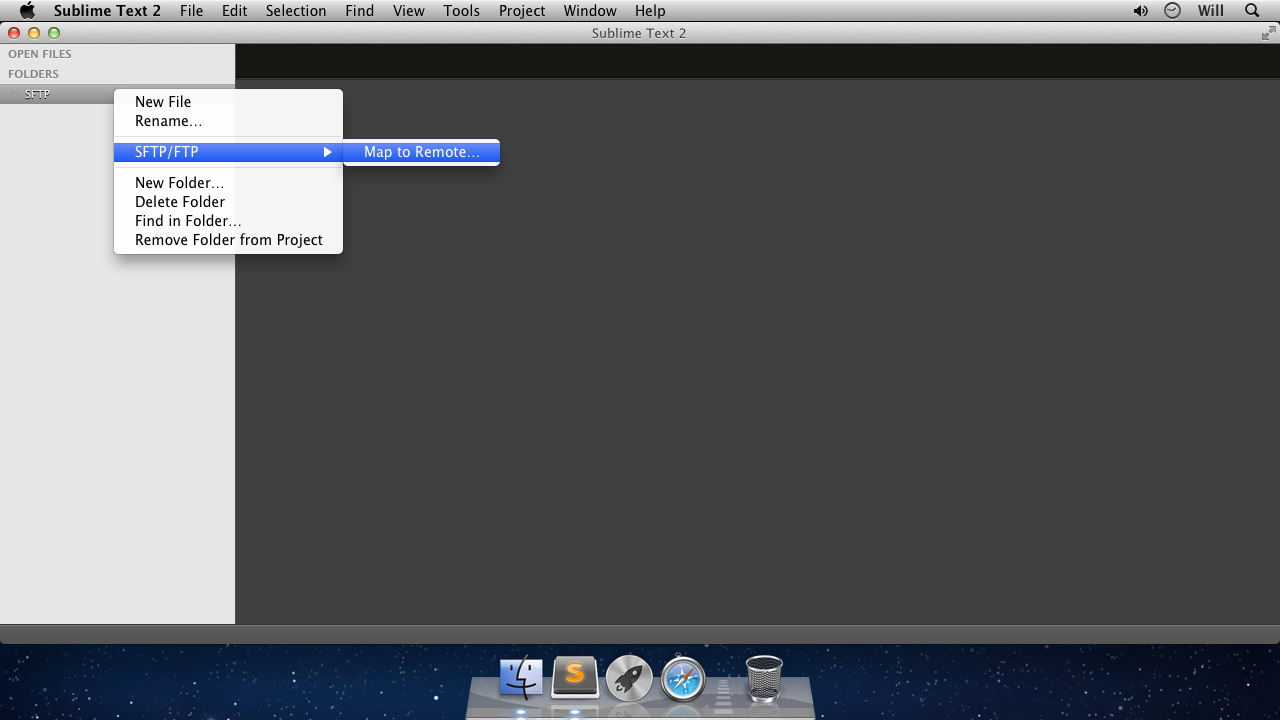Open the Will user menu
This screenshot has height=720, width=1280.
(1210, 11)
